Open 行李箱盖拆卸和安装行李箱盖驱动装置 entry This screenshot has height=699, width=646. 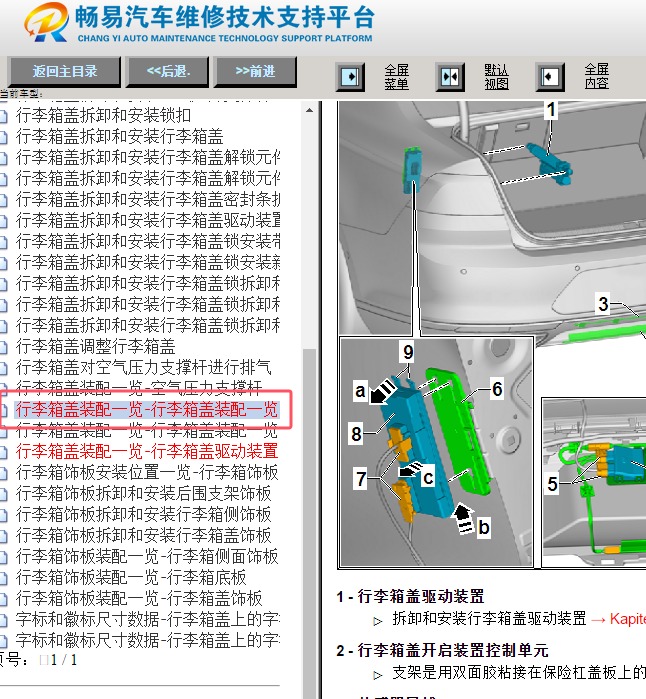pos(148,220)
